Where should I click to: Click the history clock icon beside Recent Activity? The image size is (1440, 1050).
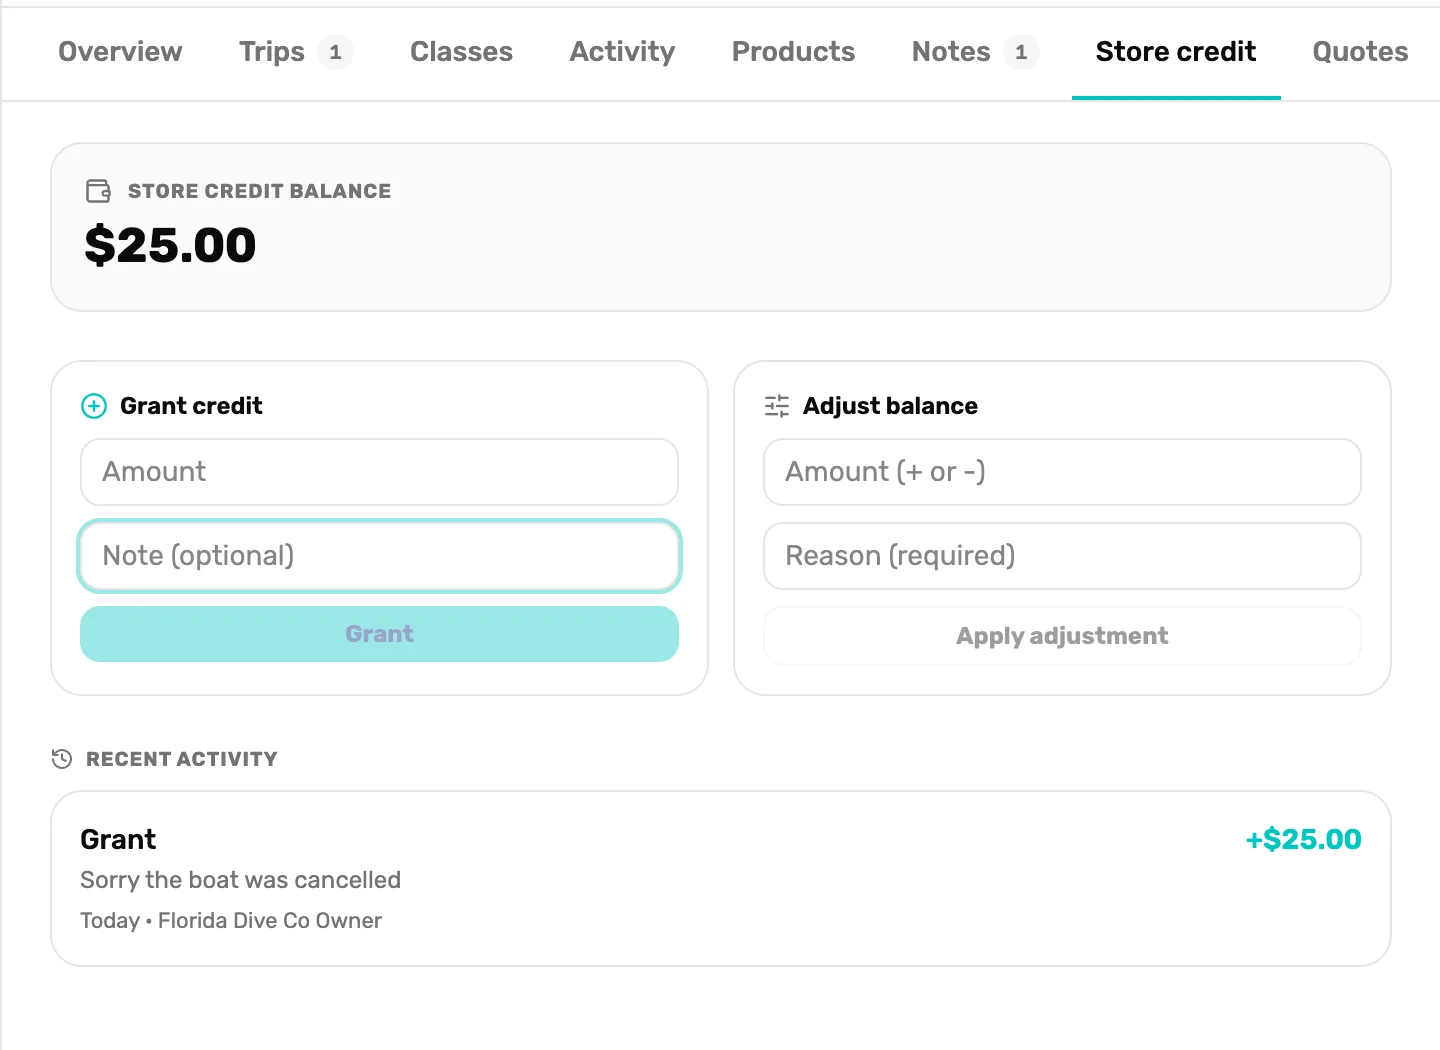tap(62, 759)
